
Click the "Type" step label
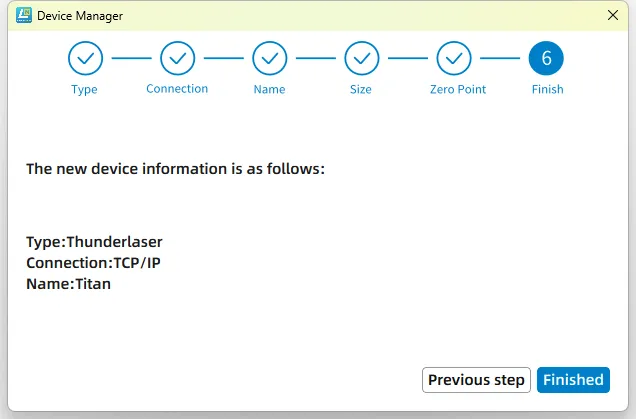click(x=85, y=90)
